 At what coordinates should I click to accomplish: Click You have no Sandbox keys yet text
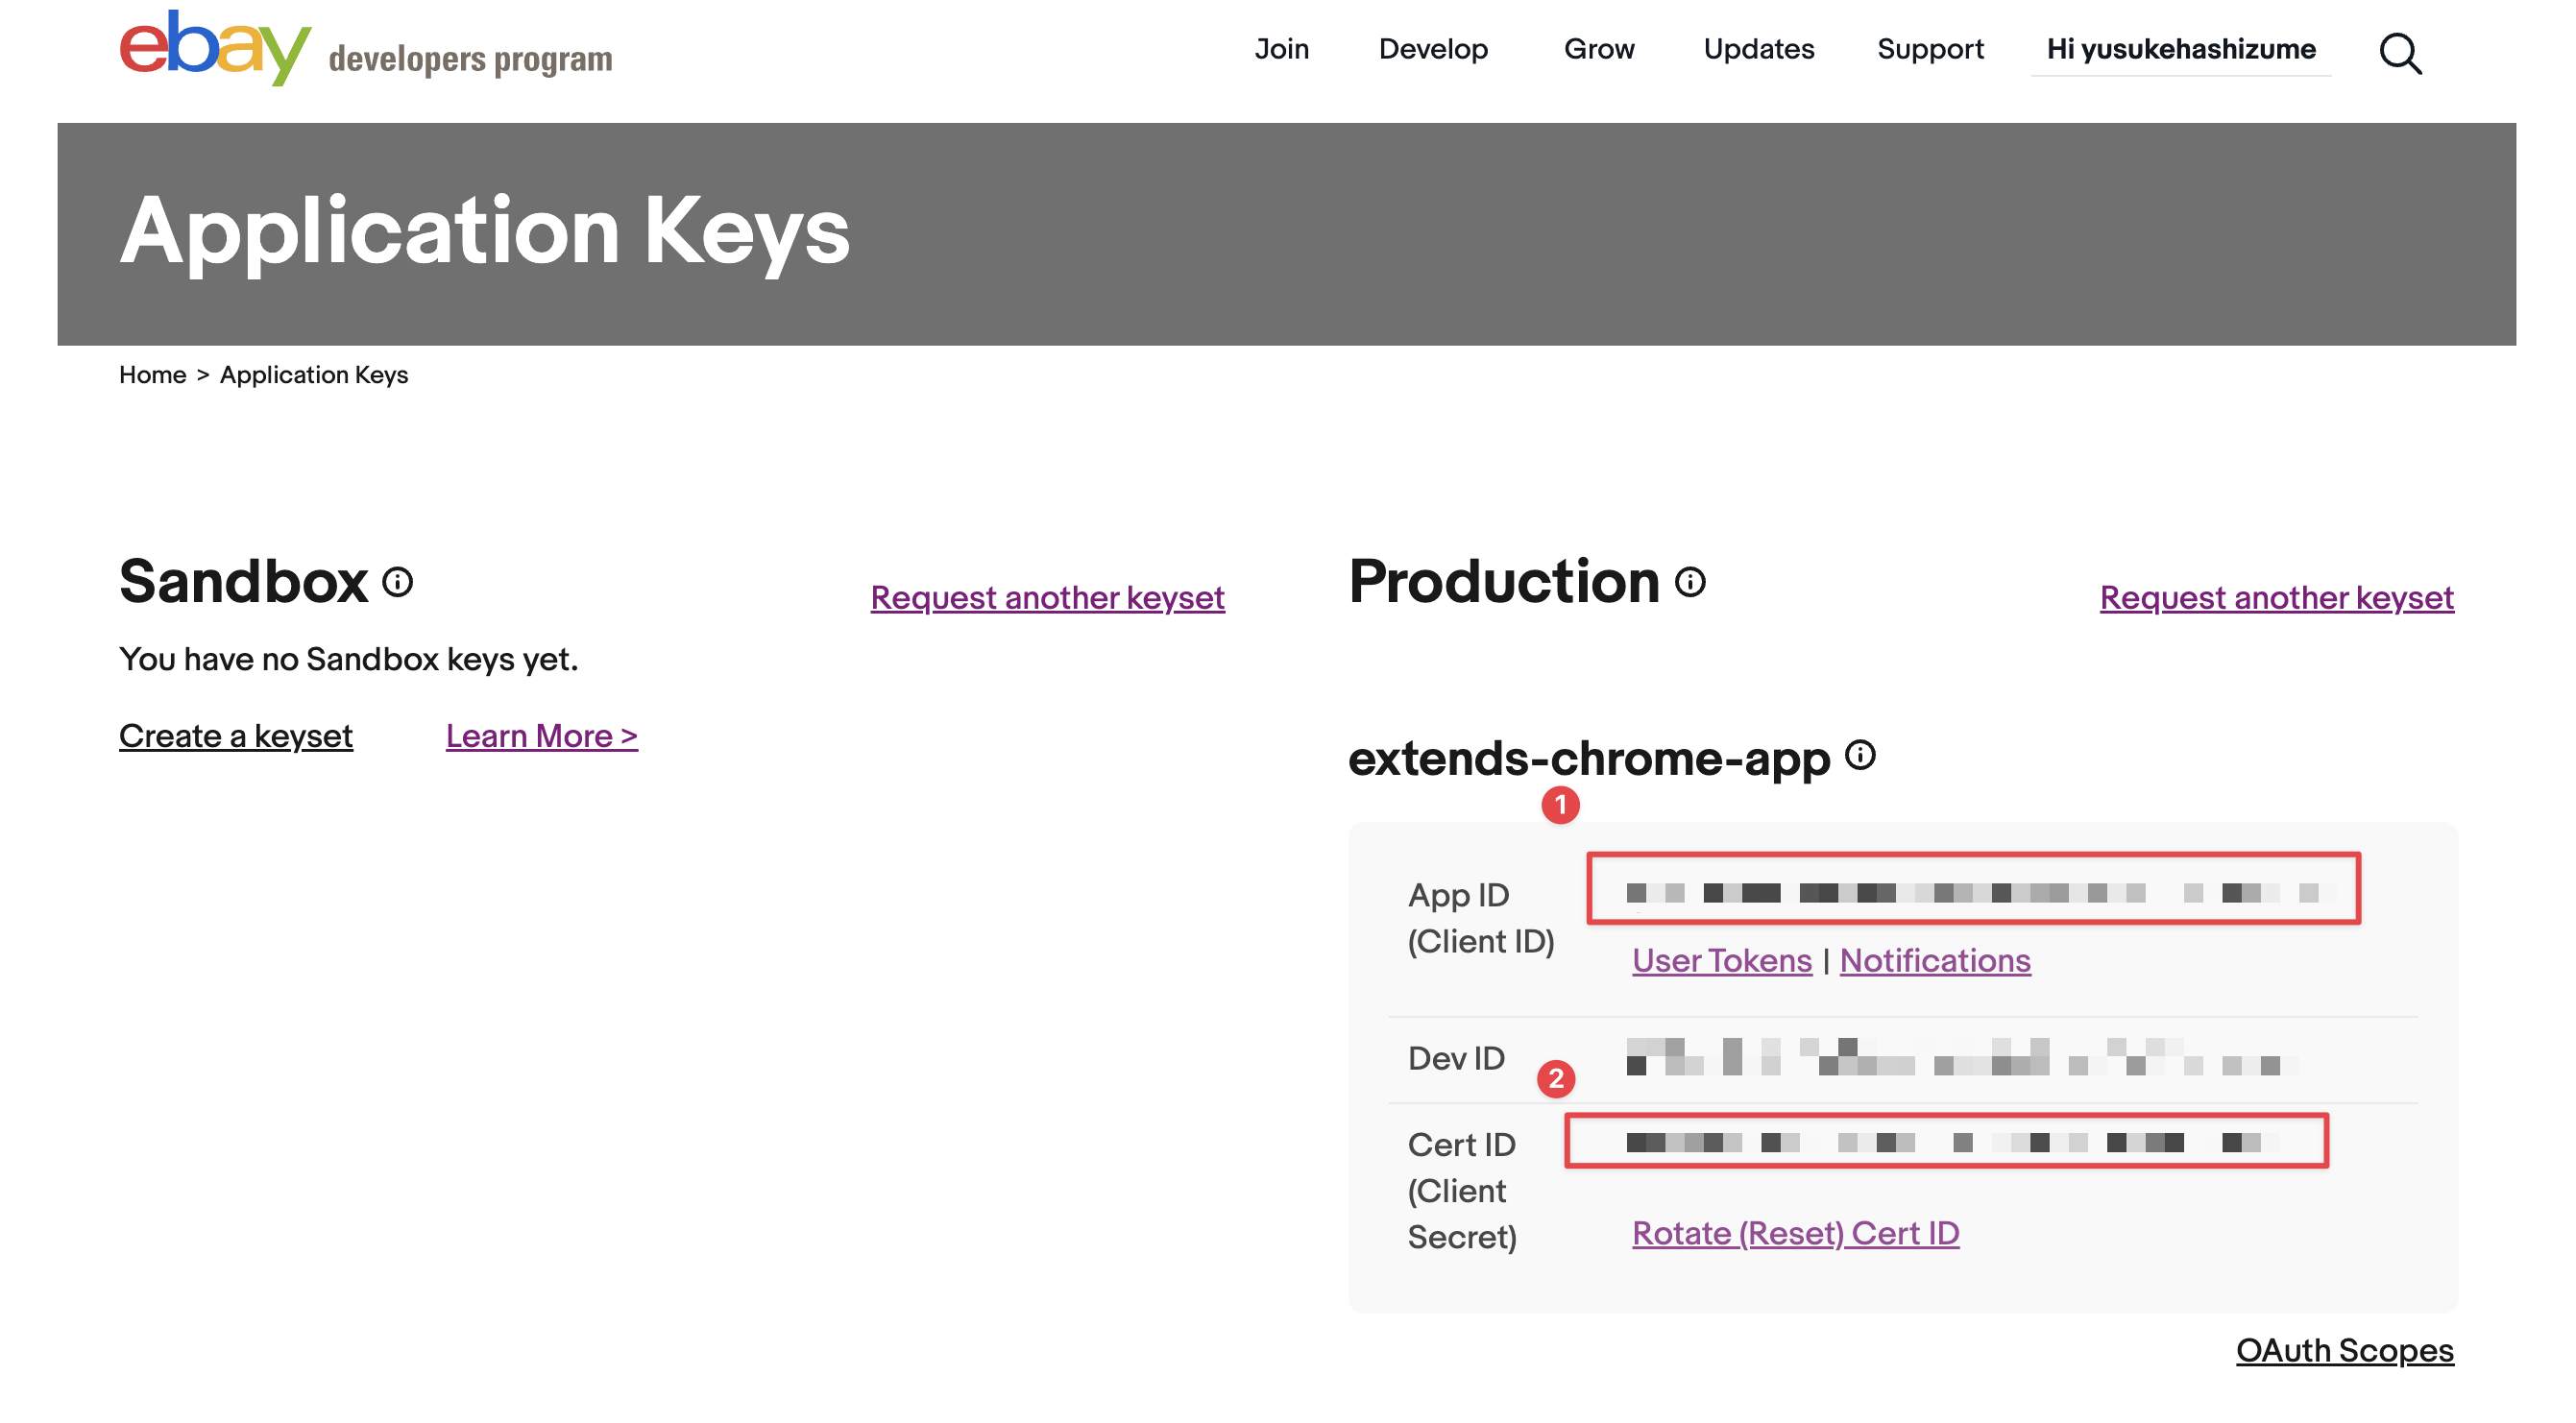point(348,659)
